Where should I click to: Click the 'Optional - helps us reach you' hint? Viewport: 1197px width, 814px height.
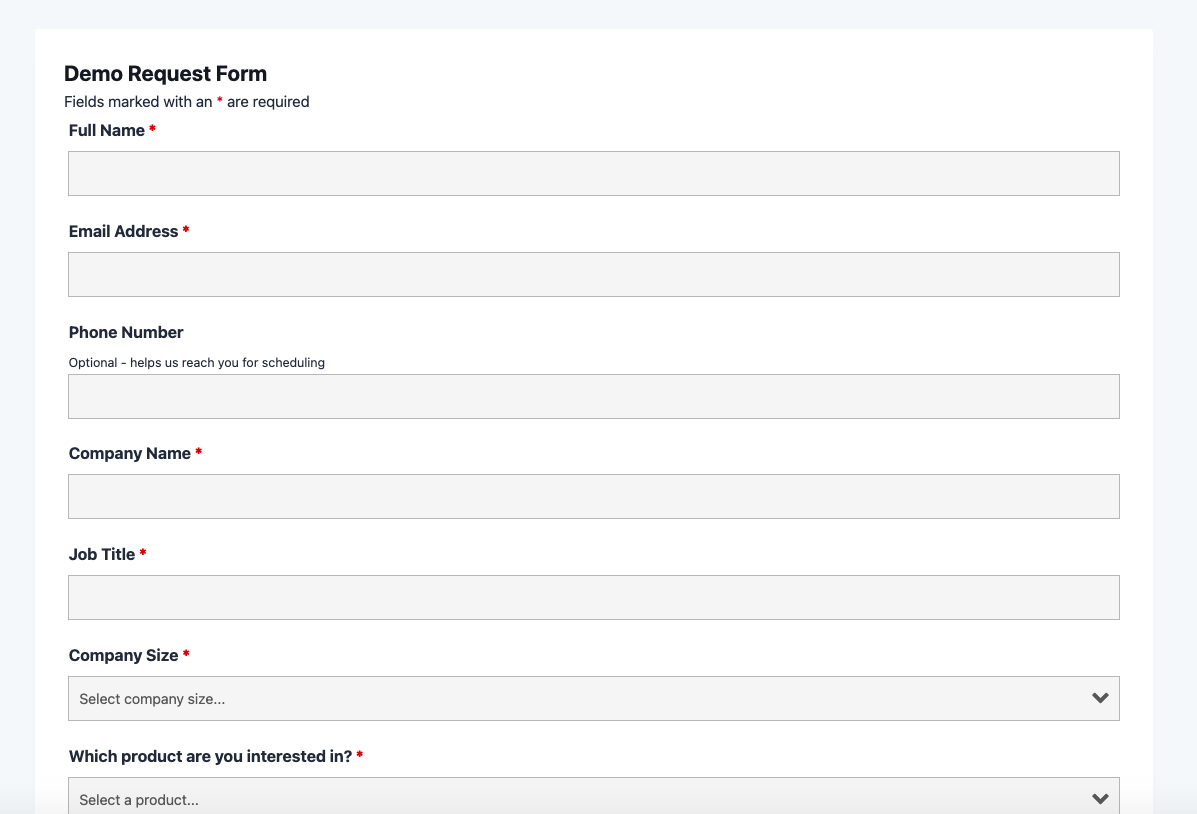pos(196,362)
